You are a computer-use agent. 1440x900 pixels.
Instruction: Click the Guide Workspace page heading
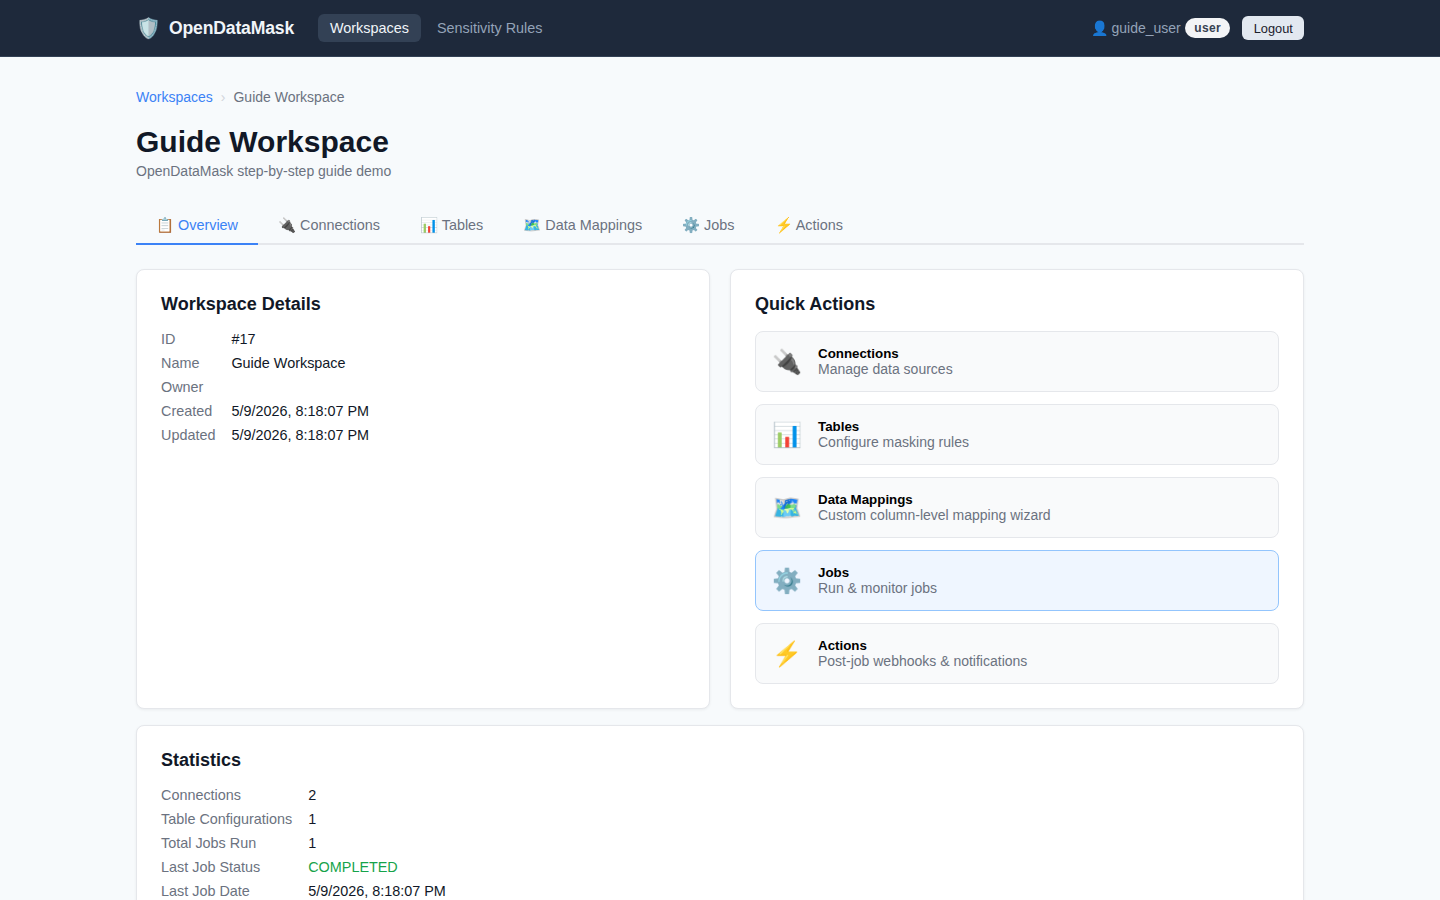point(262,142)
